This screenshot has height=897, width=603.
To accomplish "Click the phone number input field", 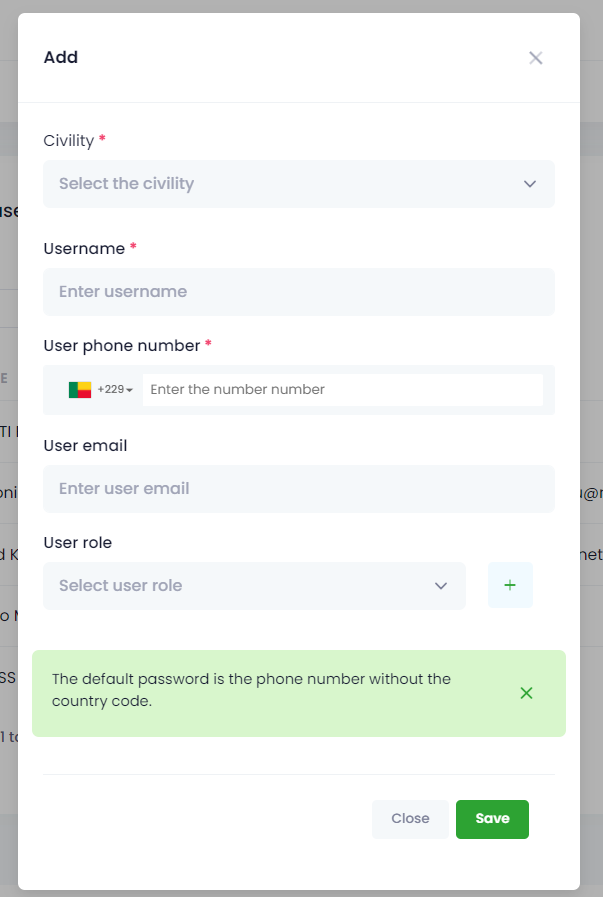I will (x=344, y=389).
